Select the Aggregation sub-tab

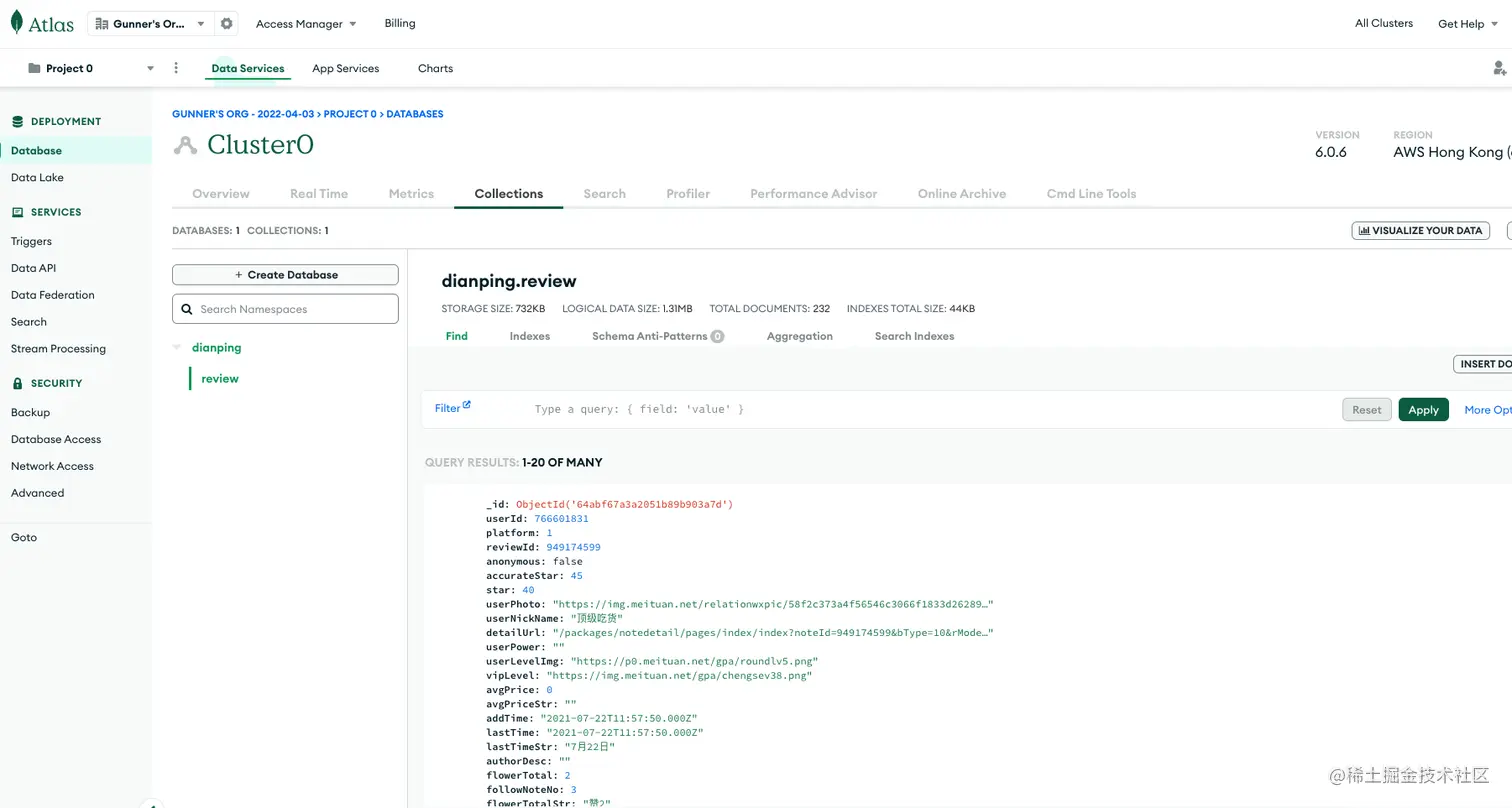[x=800, y=336]
